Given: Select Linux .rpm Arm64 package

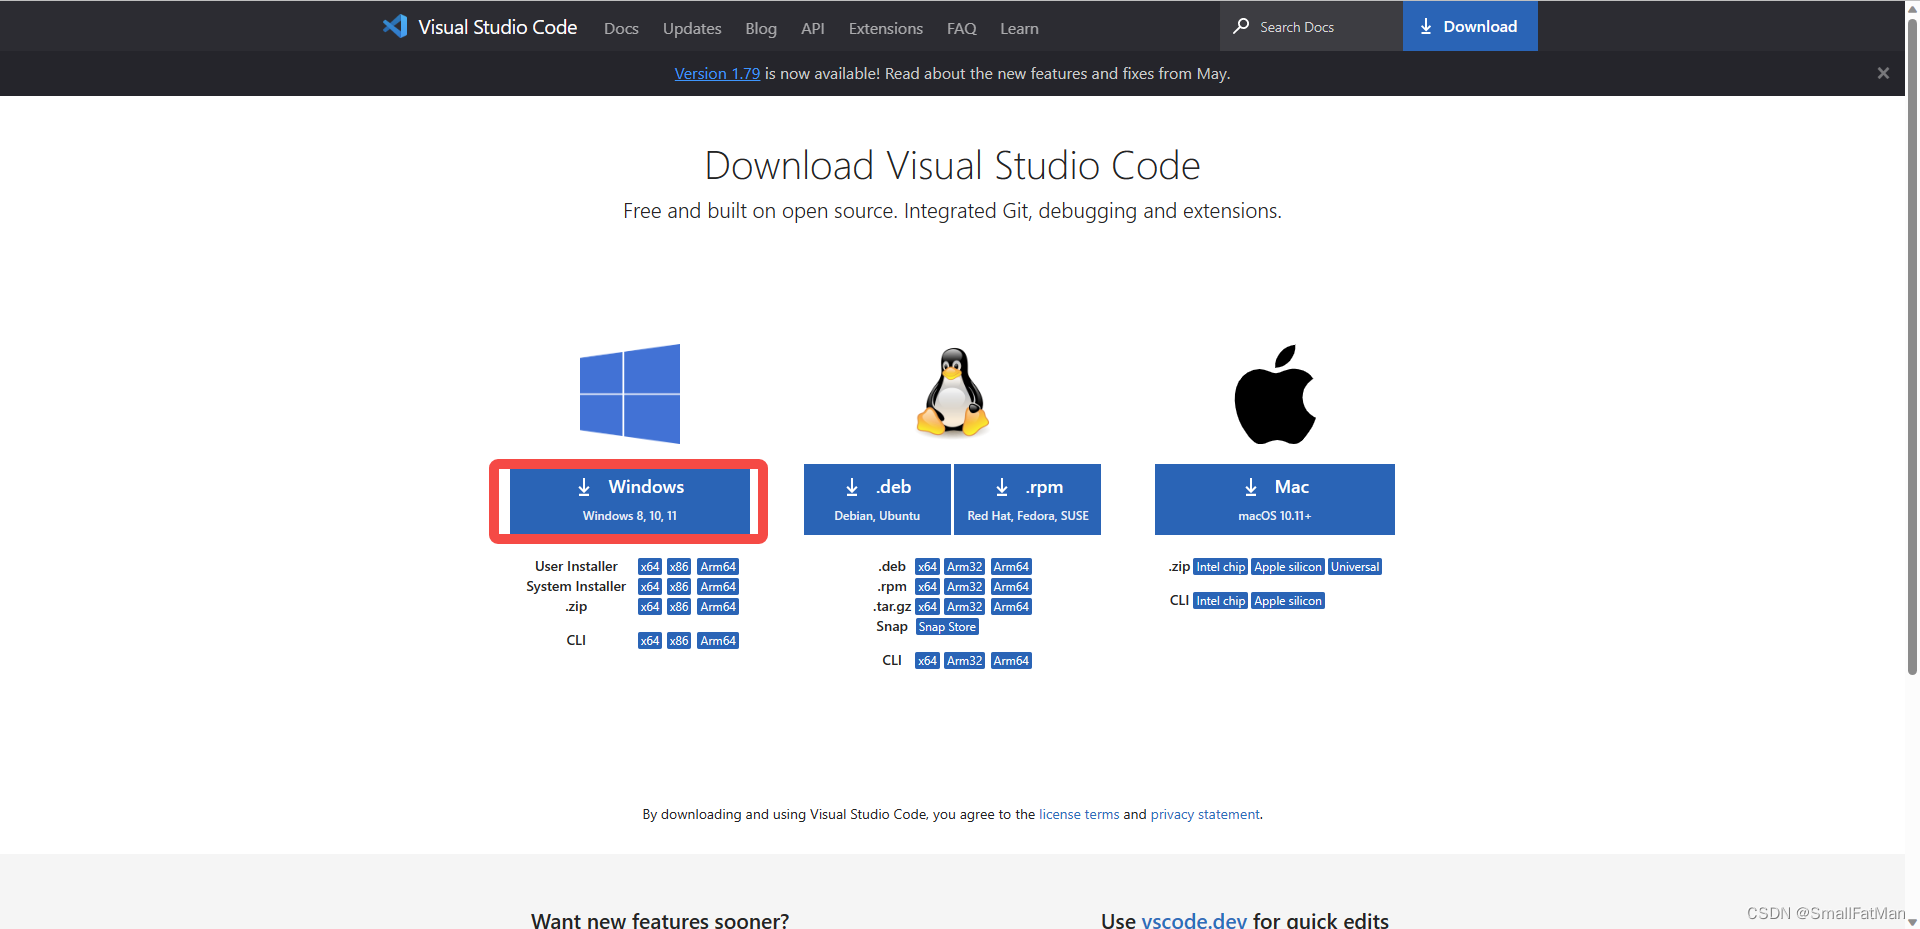Looking at the screenshot, I should (1011, 587).
